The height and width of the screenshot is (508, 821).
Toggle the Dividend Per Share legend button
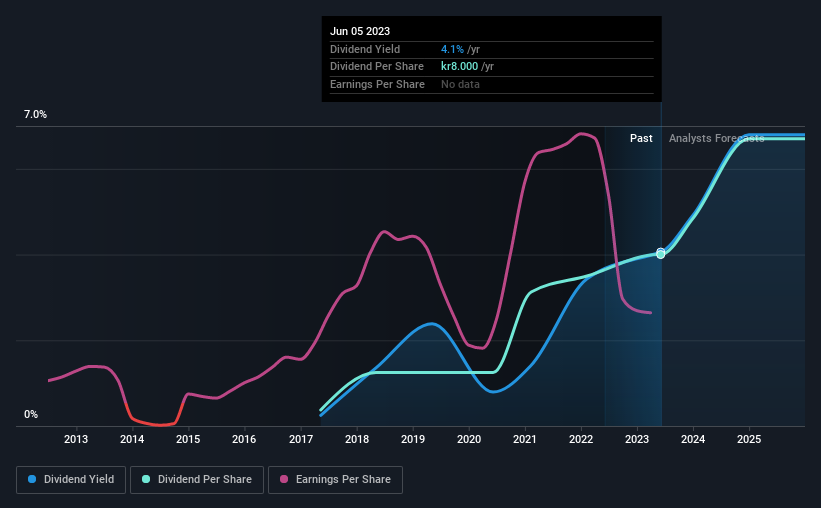pyautogui.click(x=197, y=480)
